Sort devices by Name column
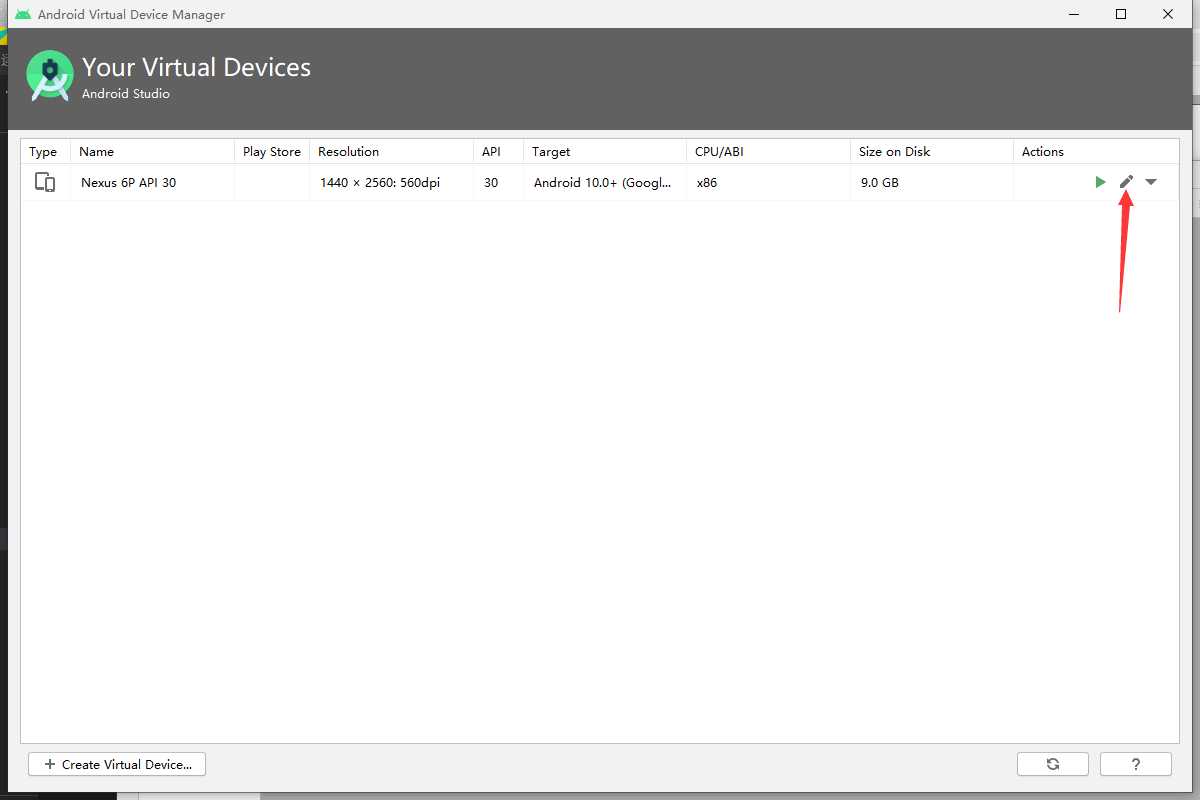This screenshot has width=1200, height=800. (152, 152)
